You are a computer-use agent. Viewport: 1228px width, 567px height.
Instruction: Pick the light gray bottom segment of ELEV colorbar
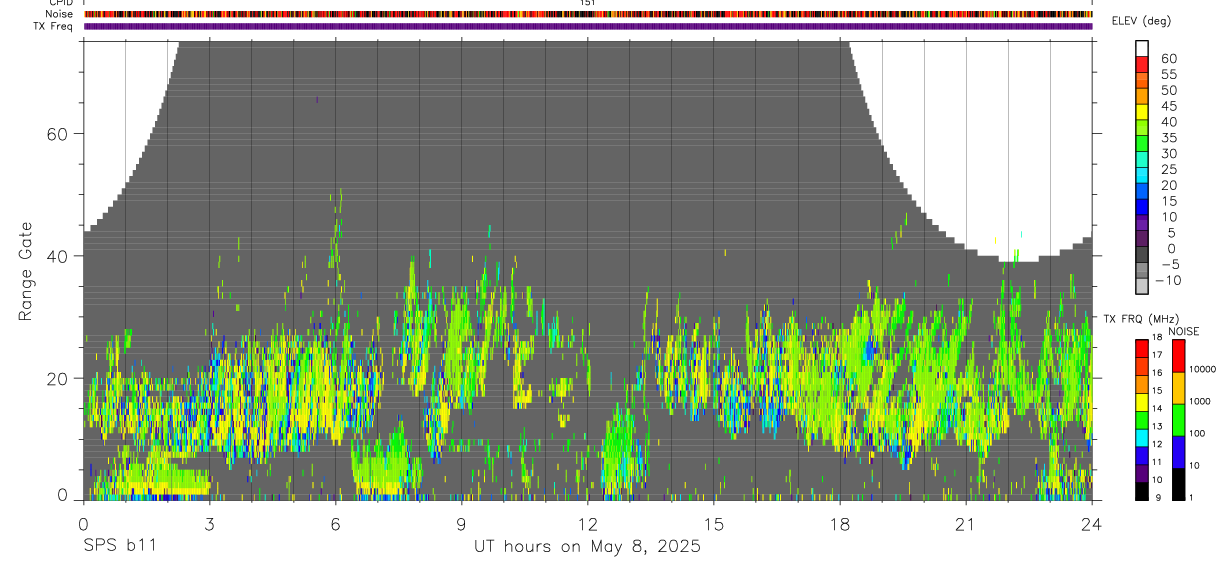1142,285
